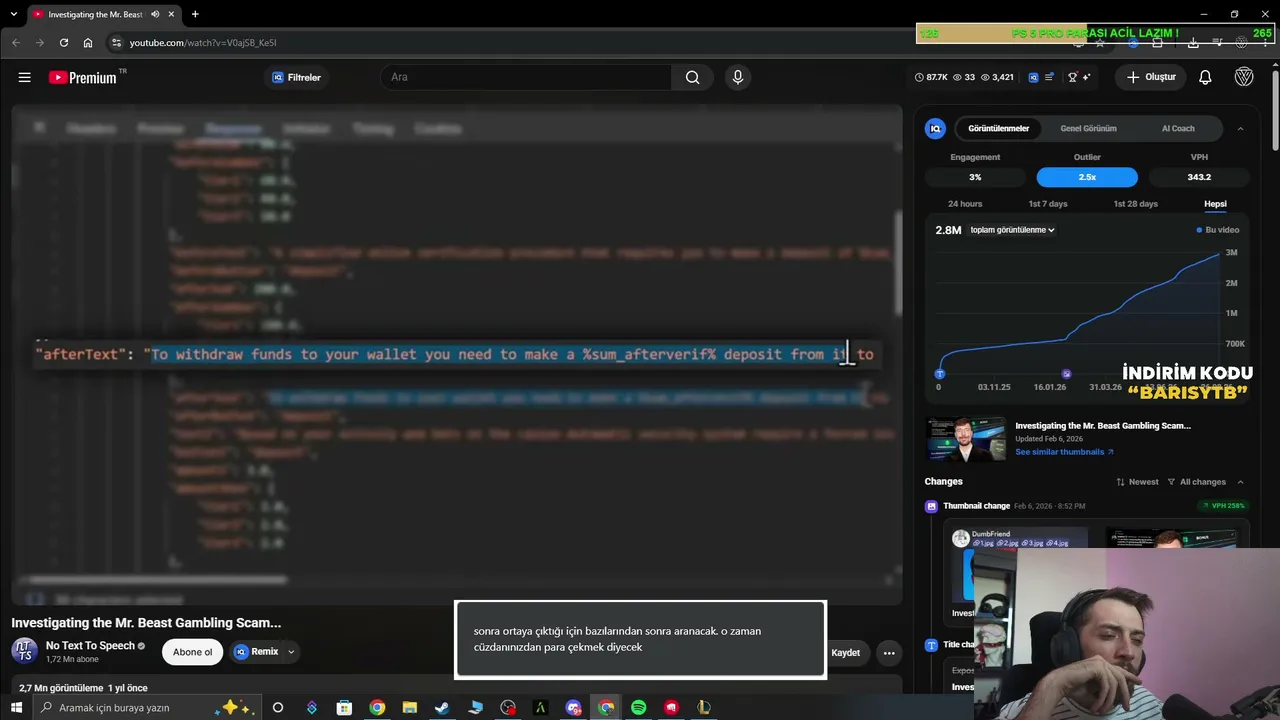Click the VPH 258% badge
This screenshot has height=720, width=1280.
(x=1223, y=506)
